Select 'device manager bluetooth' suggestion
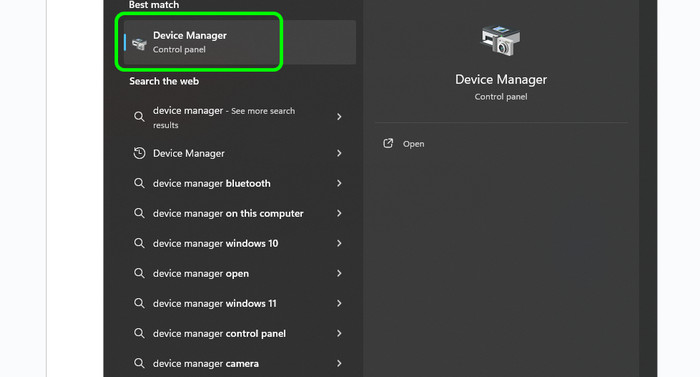Viewport: 700px width, 377px height. (x=240, y=184)
